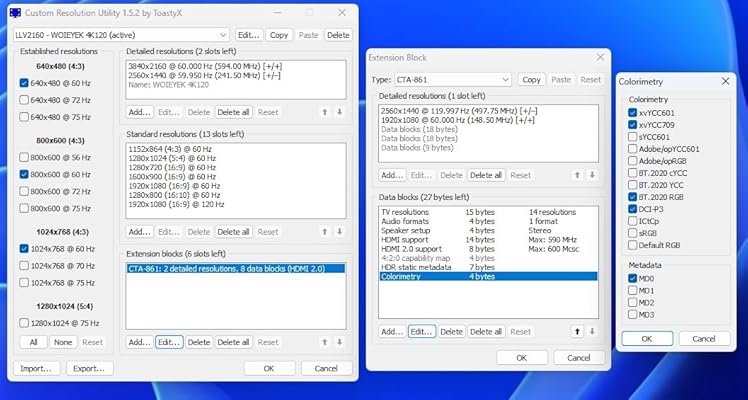Click Cancel in Extension Block dialog
This screenshot has width=748, height=400.
coord(579,358)
